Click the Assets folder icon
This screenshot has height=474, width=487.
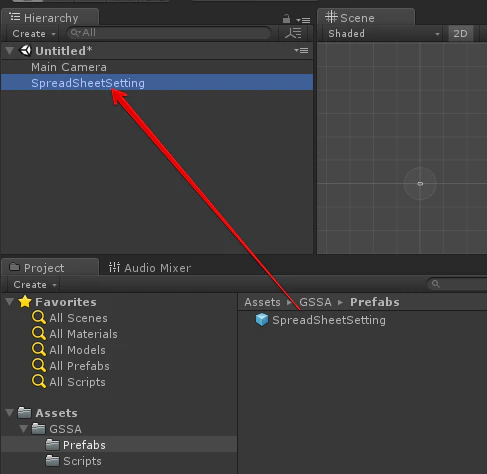coord(24,413)
